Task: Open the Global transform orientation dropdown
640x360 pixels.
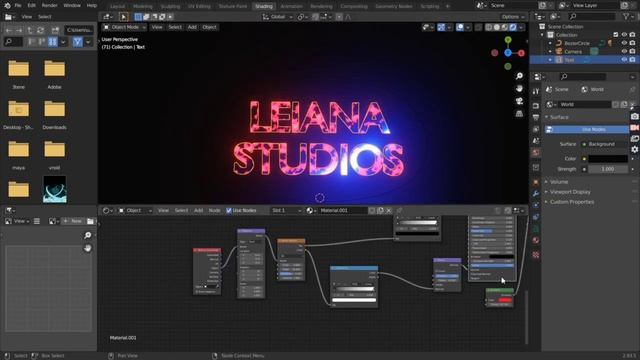Action: click(278, 17)
